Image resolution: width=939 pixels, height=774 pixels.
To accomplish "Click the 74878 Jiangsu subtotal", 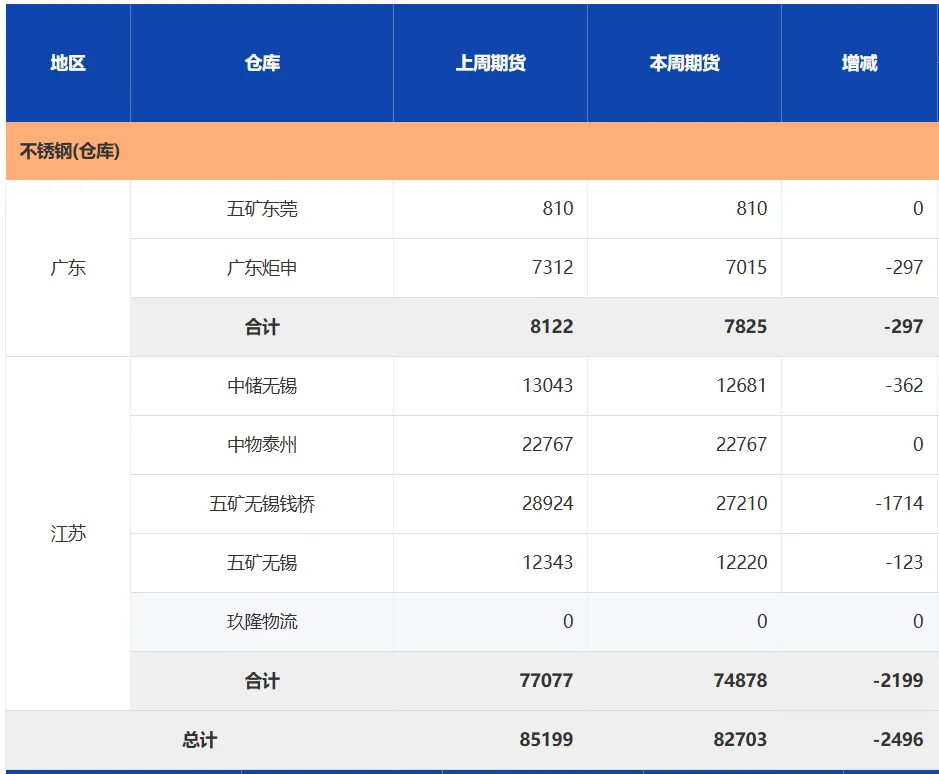I will [740, 681].
